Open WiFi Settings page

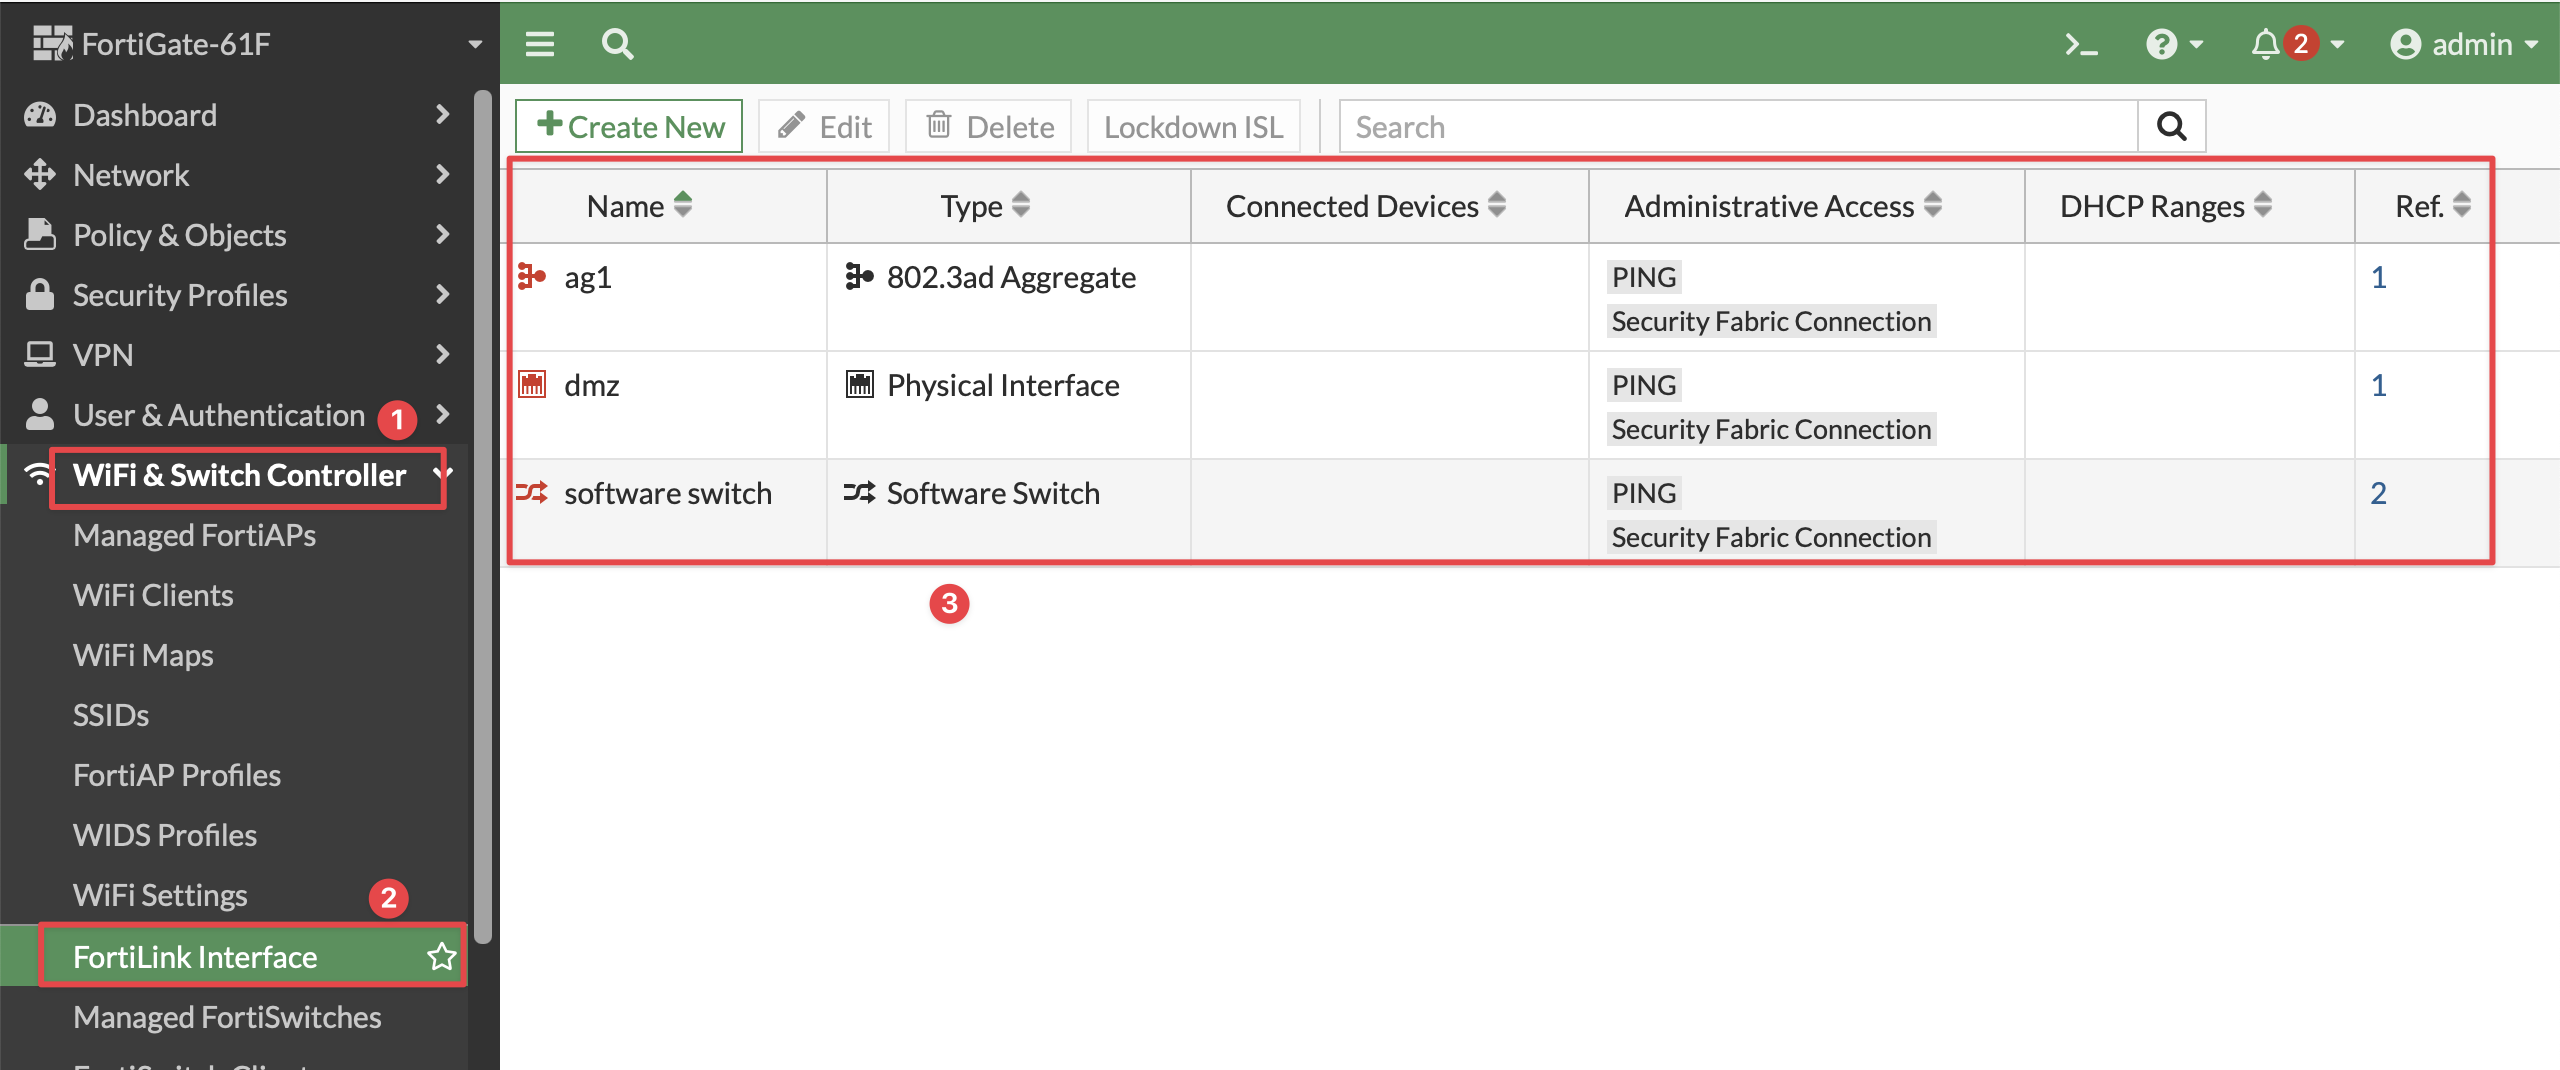[160, 895]
